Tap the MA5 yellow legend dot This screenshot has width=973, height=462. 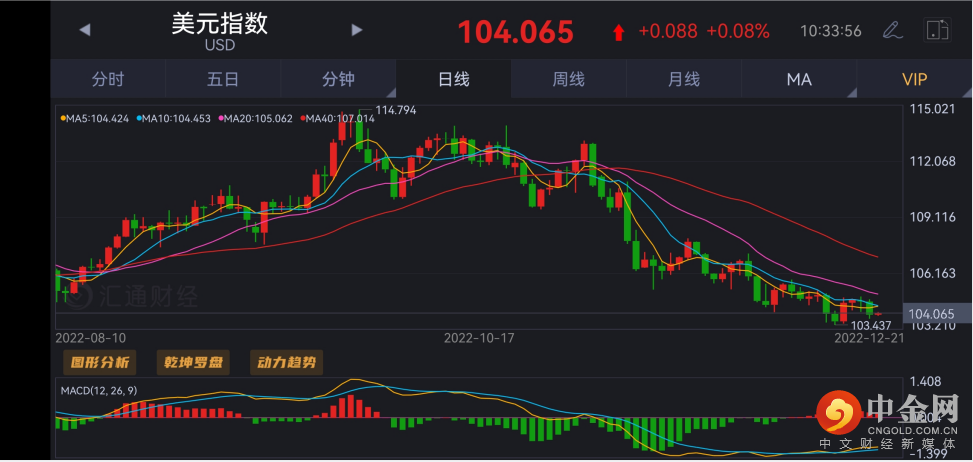pyautogui.click(x=62, y=119)
